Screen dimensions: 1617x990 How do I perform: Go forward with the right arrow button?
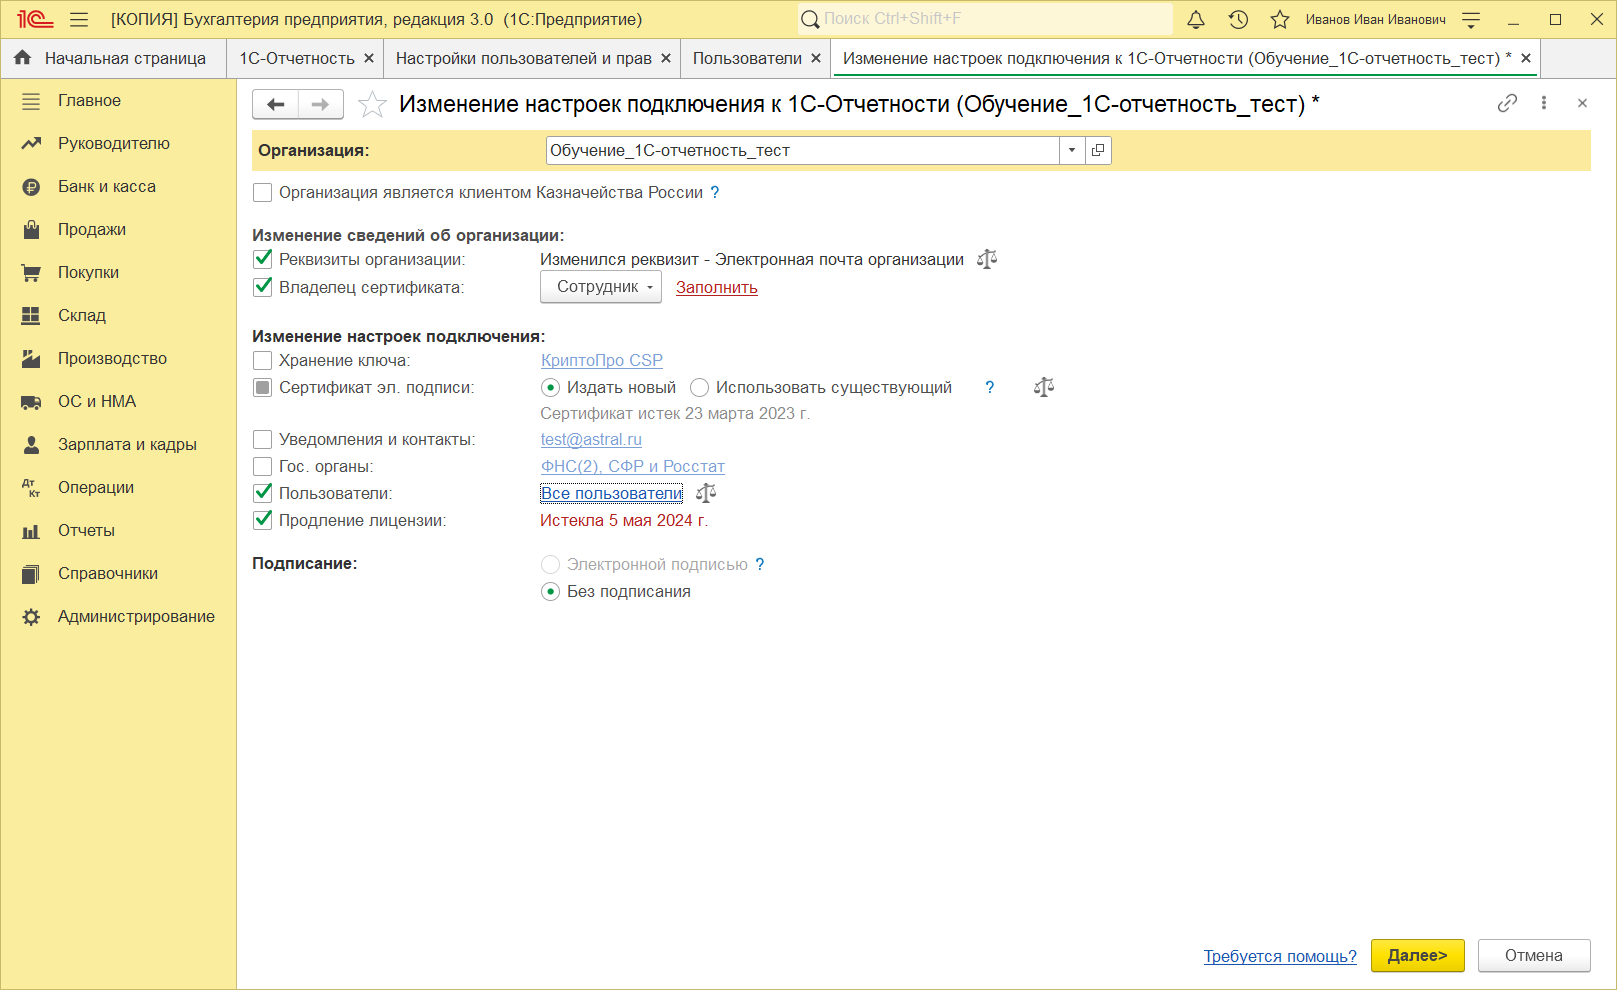[x=320, y=104]
